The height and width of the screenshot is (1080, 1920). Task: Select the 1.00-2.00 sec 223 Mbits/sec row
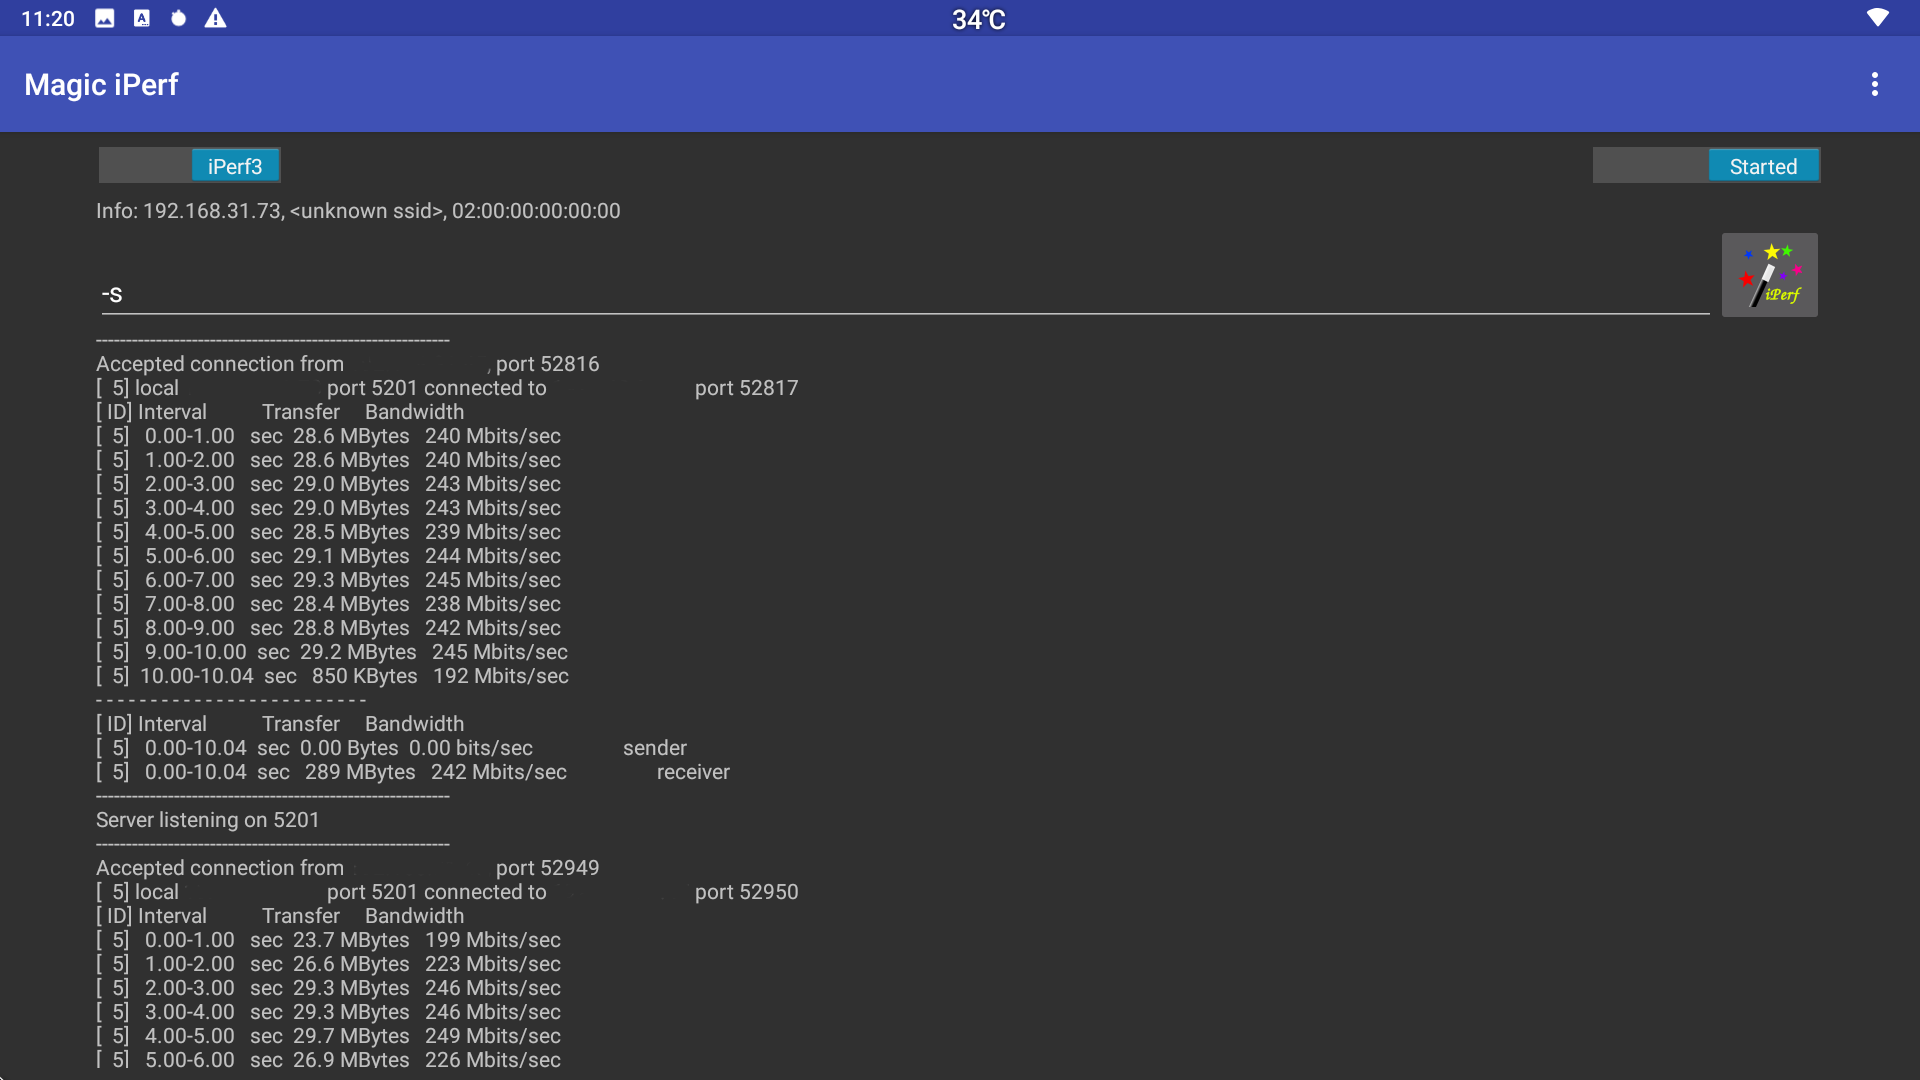click(x=329, y=964)
